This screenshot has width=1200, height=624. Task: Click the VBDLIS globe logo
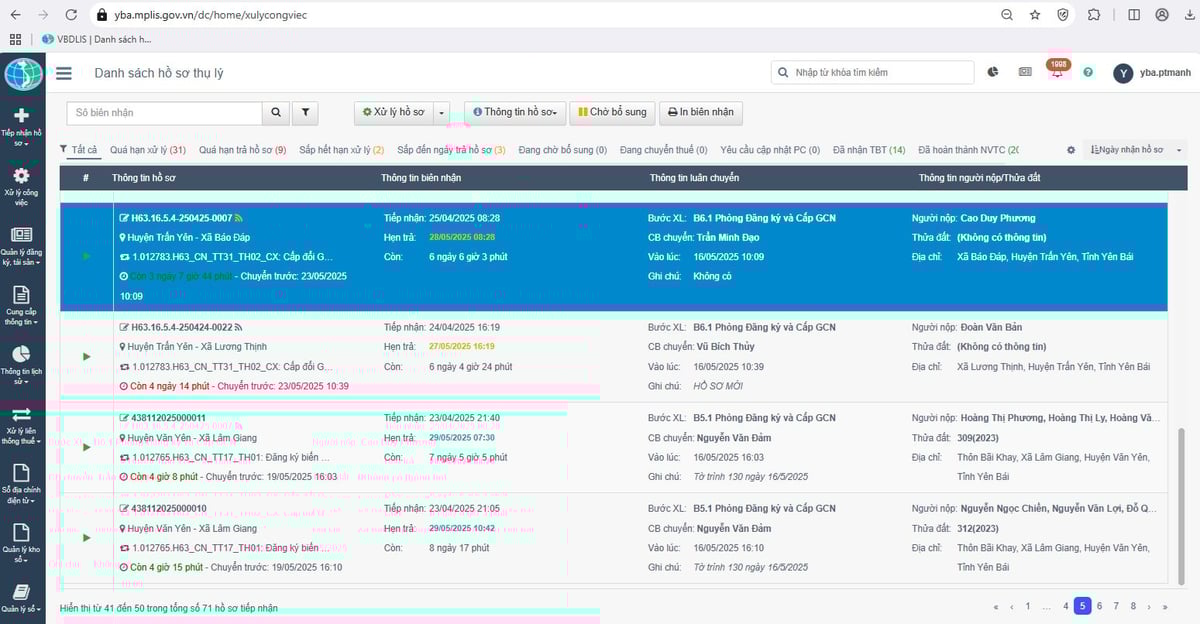[23, 74]
